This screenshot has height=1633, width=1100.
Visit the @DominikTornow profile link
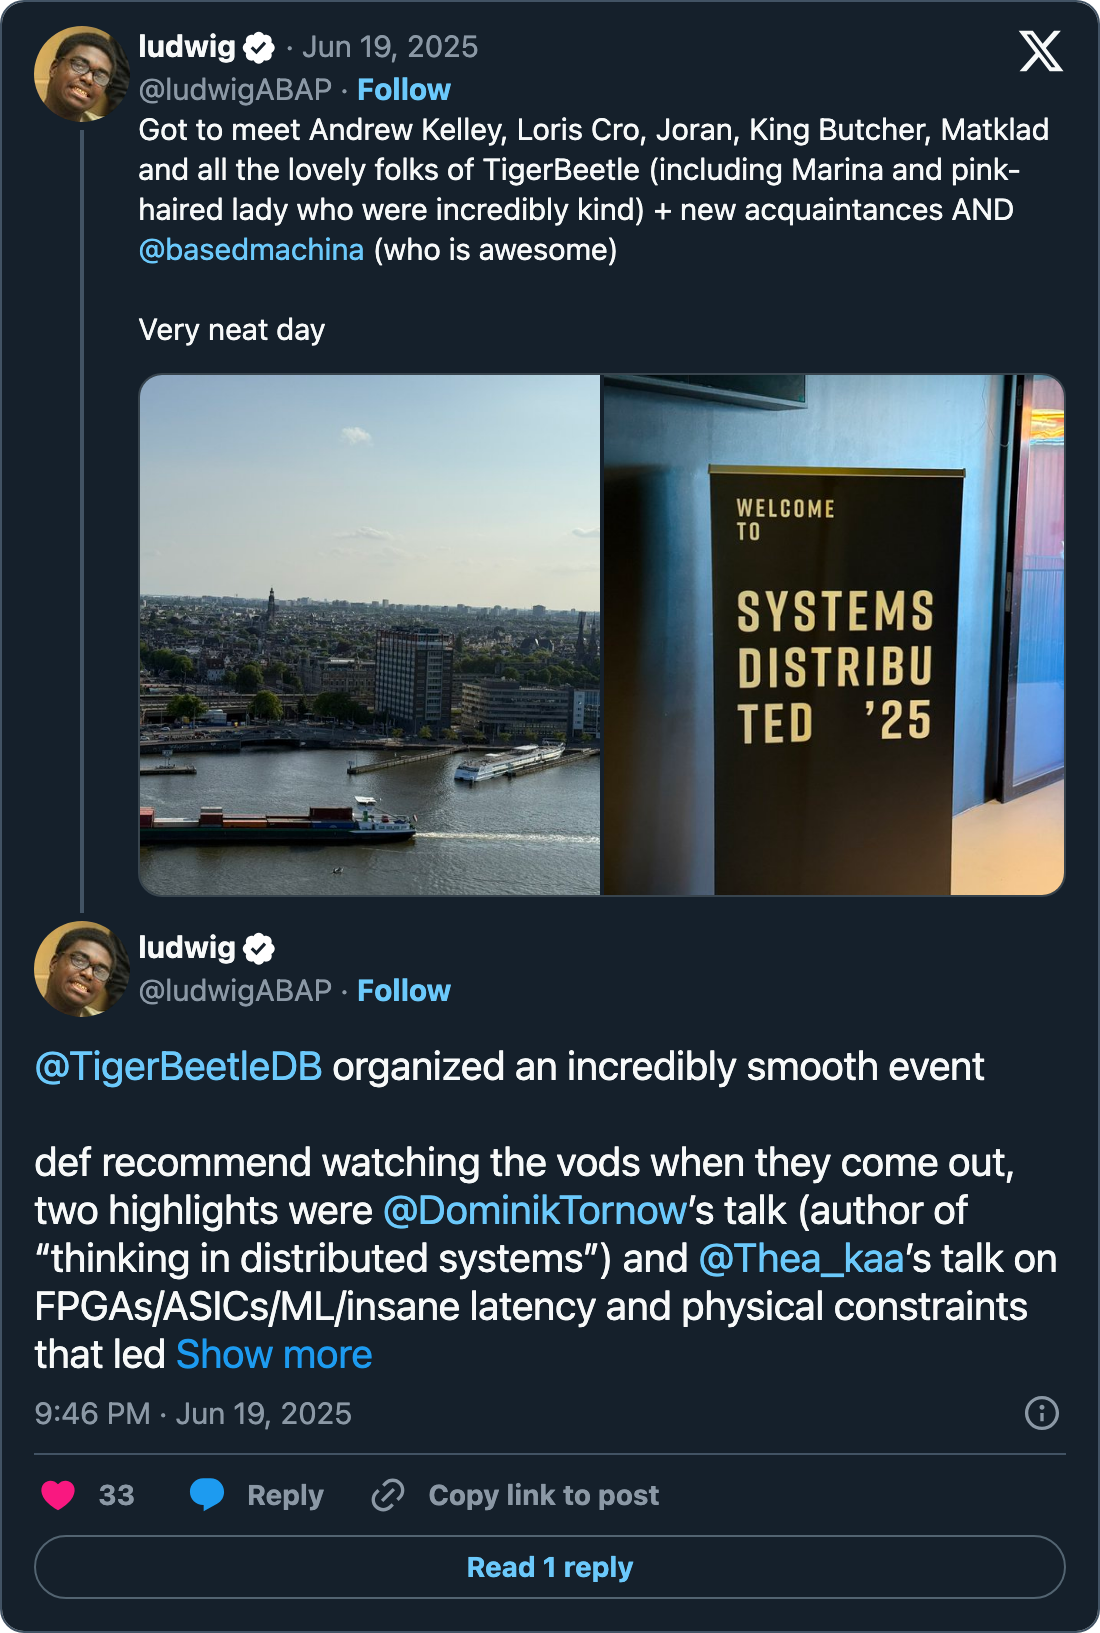(x=535, y=1211)
